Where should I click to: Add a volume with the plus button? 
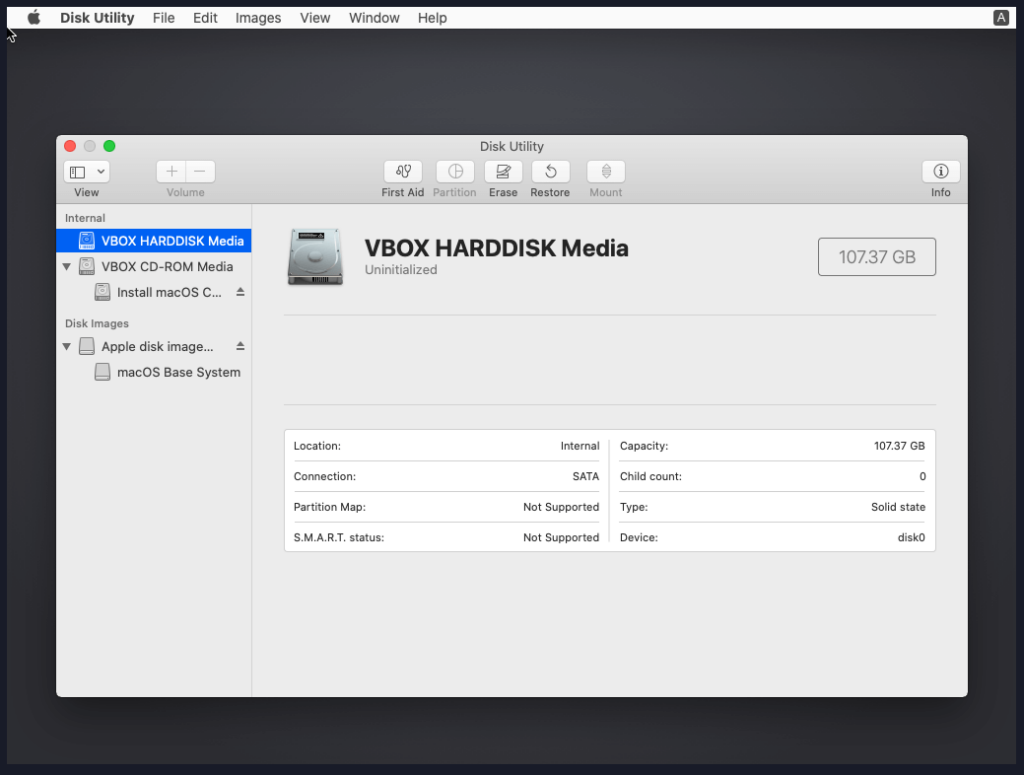(x=171, y=172)
